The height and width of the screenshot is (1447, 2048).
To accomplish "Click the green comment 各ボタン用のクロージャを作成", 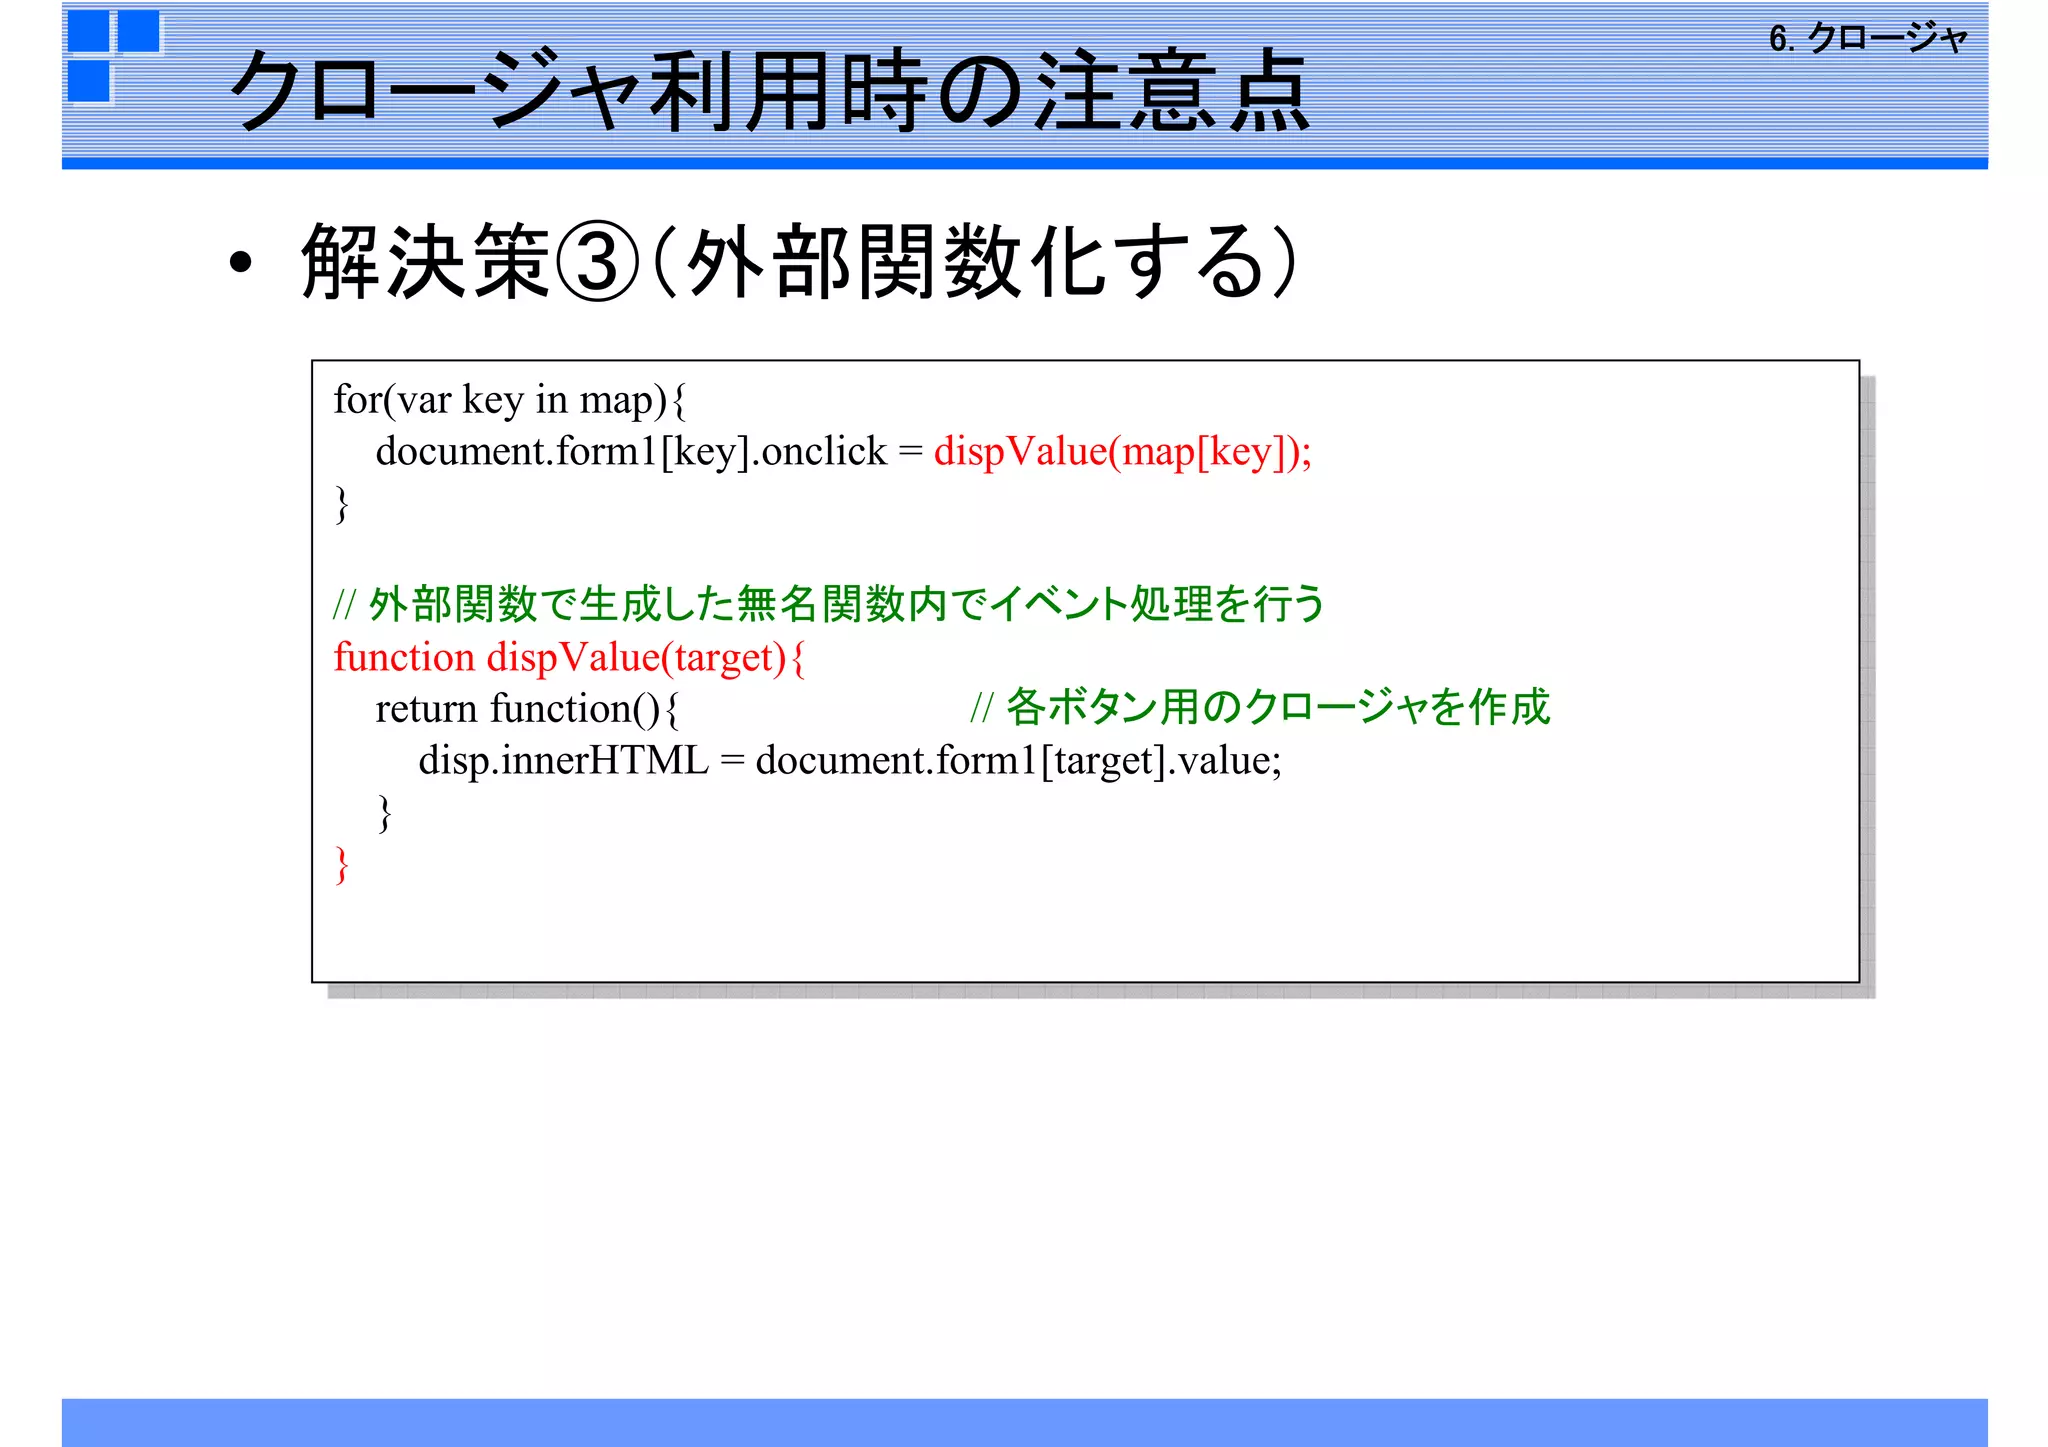I will [x=1260, y=707].
